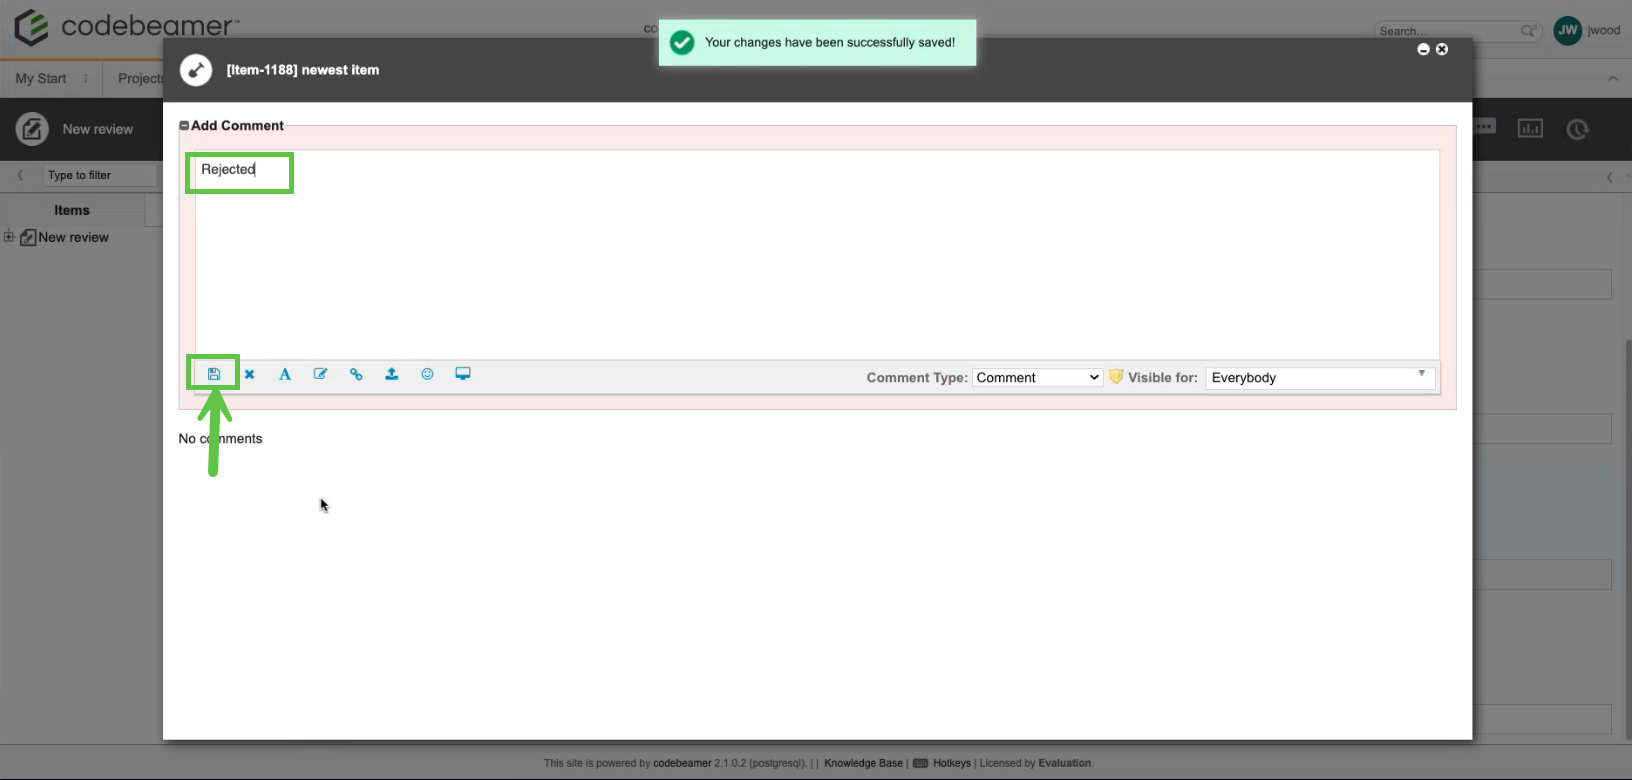Open the Hotkeys footer link

click(x=951, y=763)
